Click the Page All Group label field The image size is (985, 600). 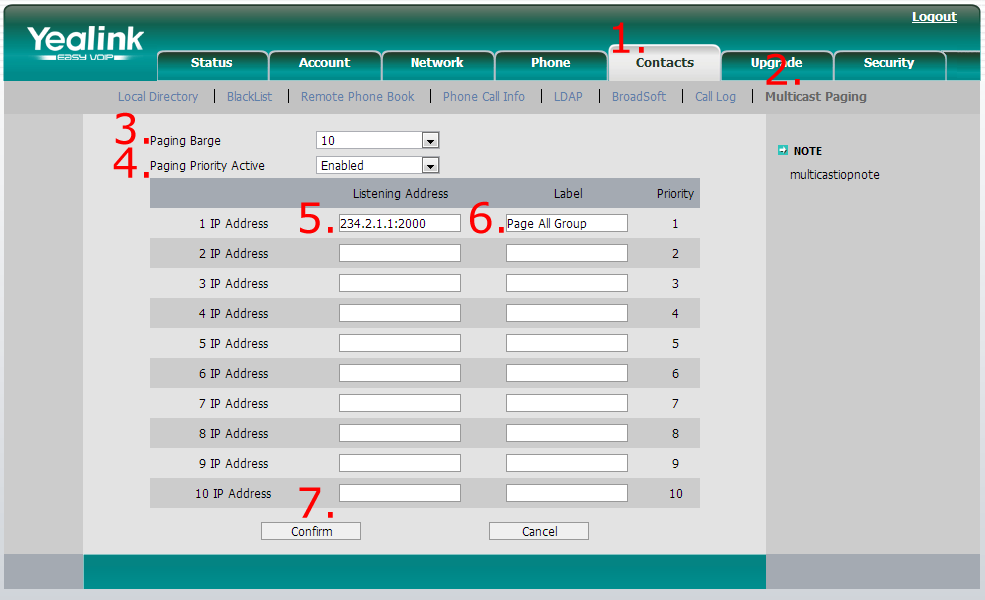pyautogui.click(x=566, y=224)
